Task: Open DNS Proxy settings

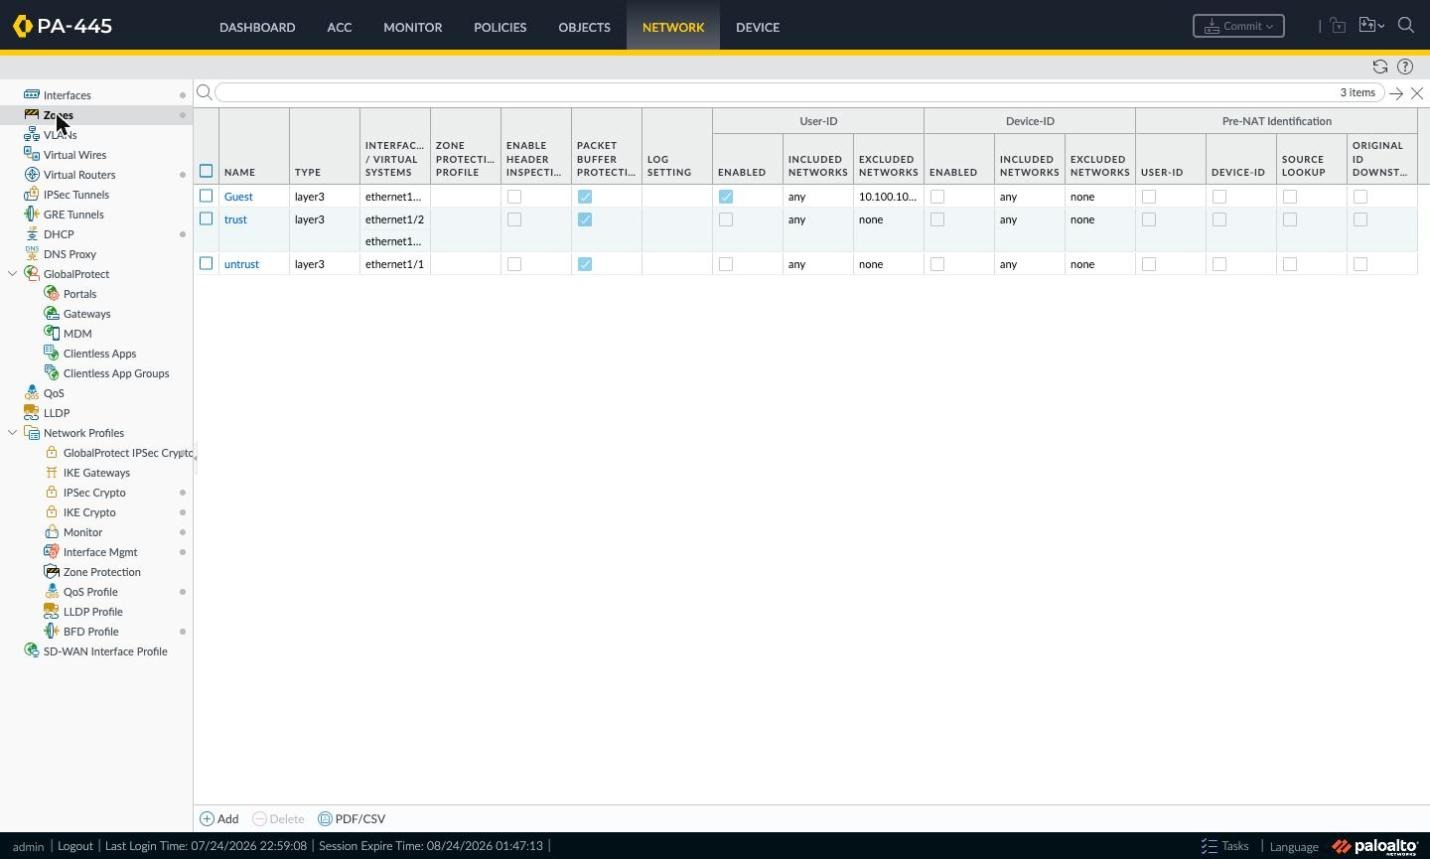Action: point(69,254)
